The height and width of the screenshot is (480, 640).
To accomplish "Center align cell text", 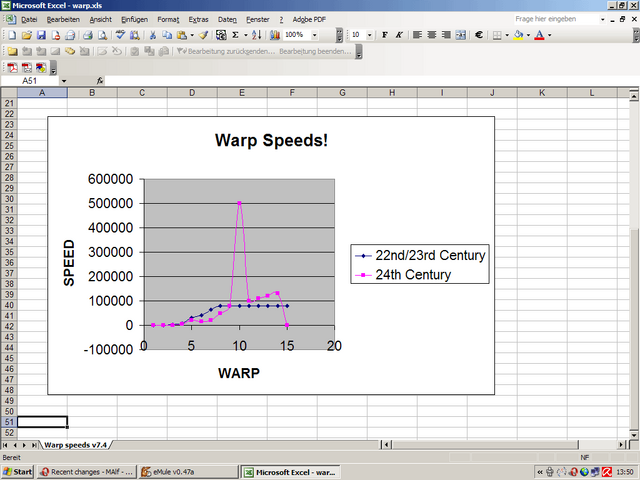I will [432, 35].
